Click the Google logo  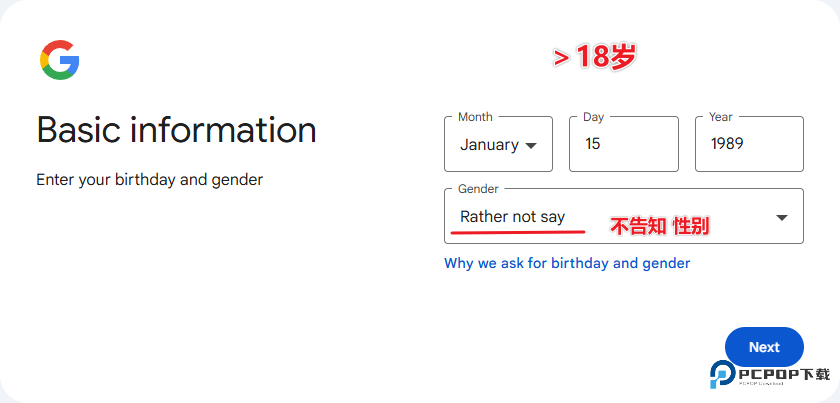[60, 60]
